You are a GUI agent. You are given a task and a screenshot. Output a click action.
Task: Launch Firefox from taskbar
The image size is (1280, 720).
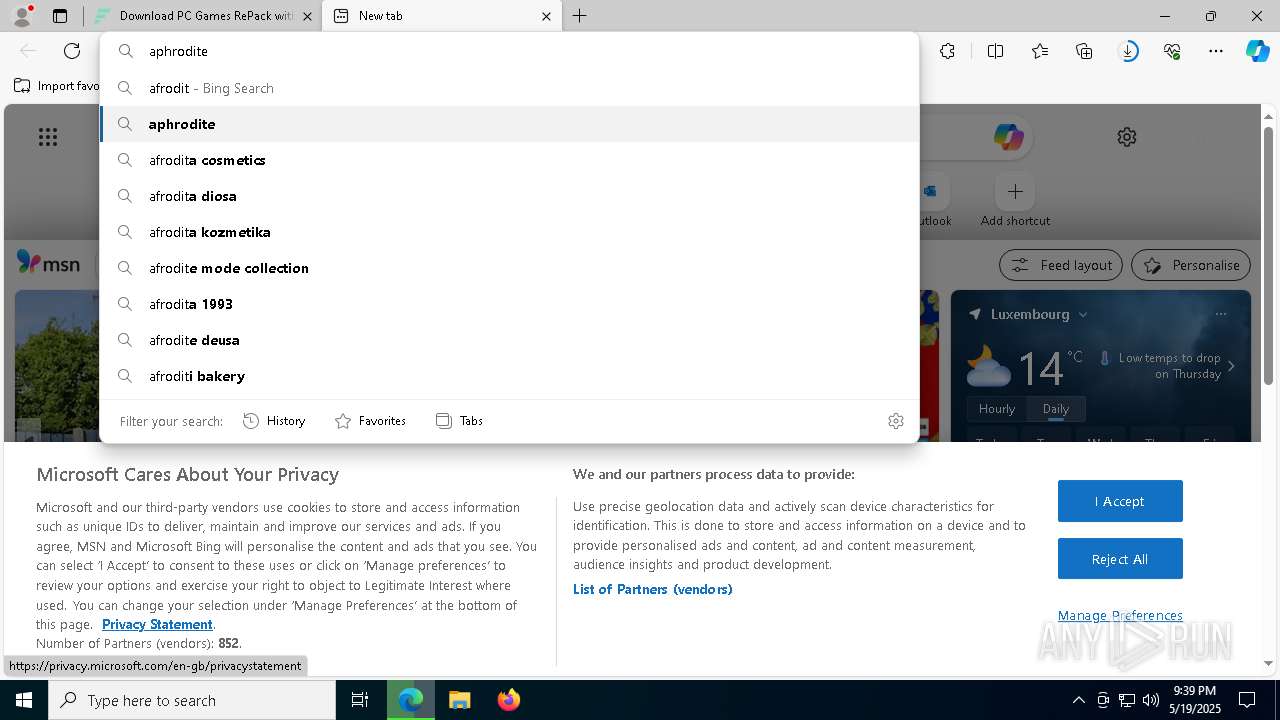pyautogui.click(x=508, y=700)
